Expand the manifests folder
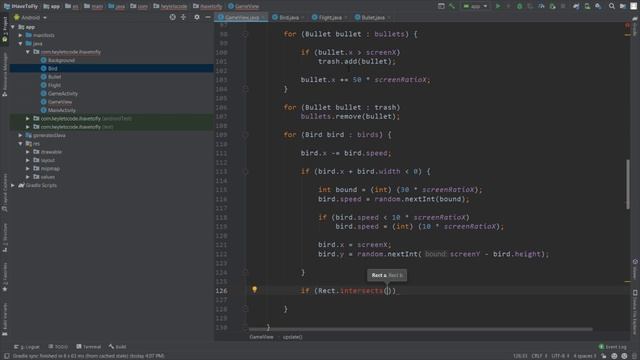 pyautogui.click(x=20, y=35)
